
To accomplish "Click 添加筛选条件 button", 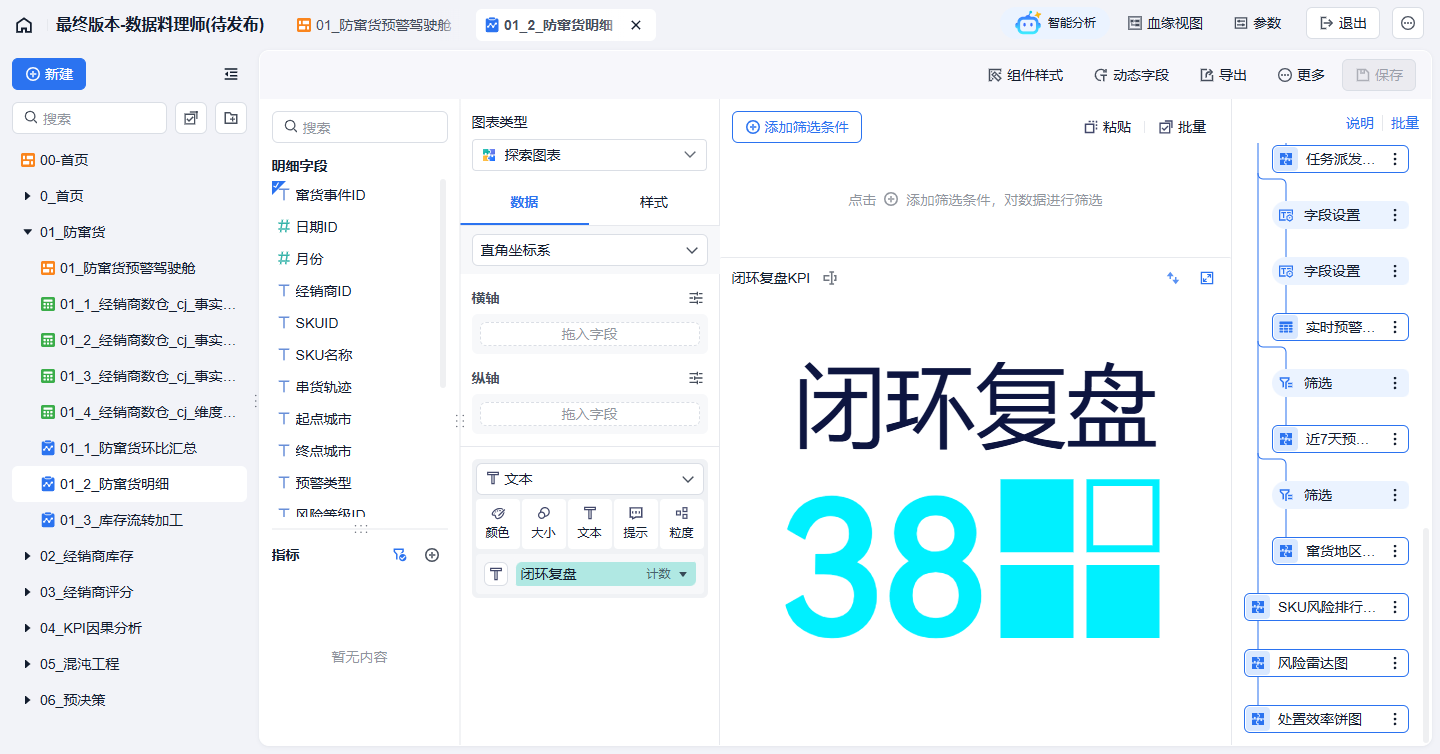I will tap(796, 127).
